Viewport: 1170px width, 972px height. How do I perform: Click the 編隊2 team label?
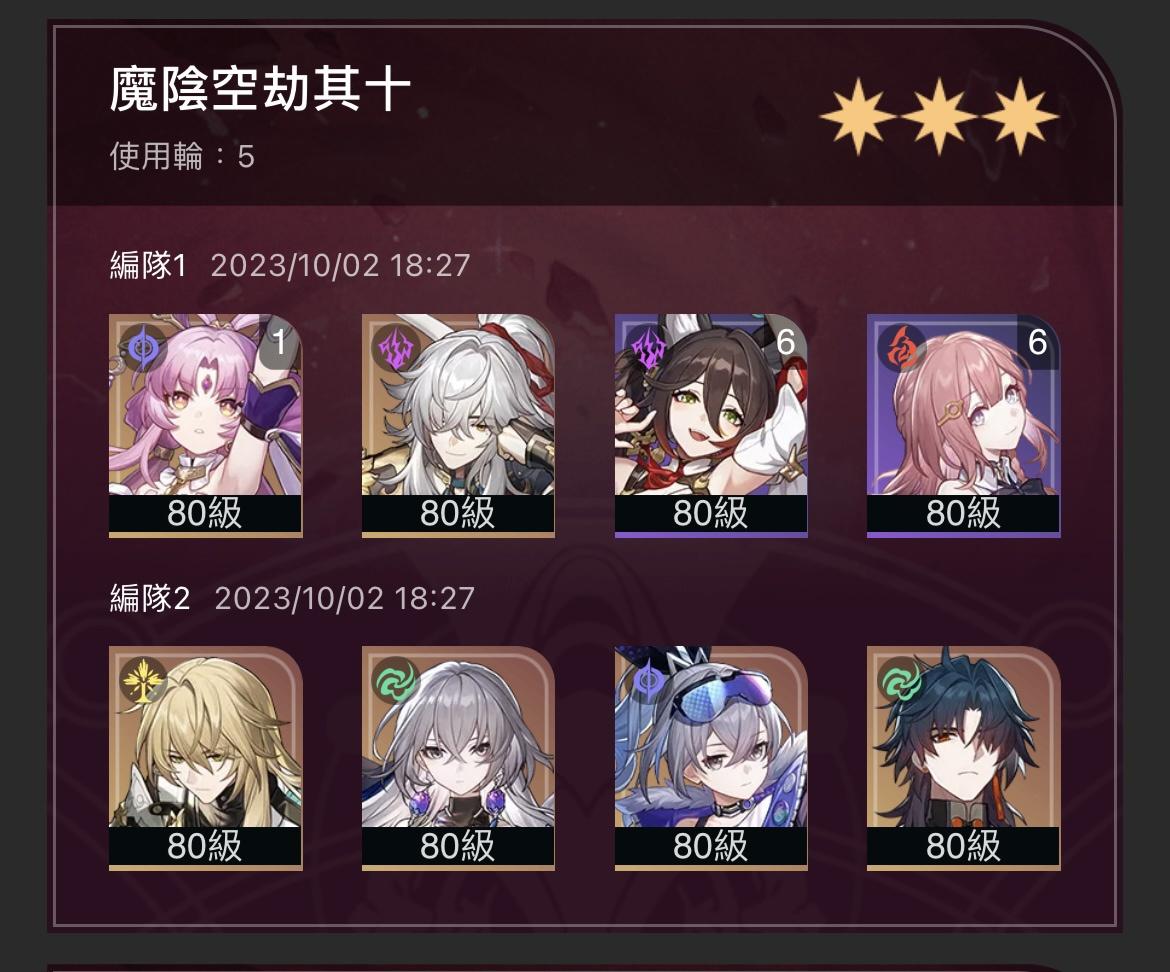click(x=149, y=598)
